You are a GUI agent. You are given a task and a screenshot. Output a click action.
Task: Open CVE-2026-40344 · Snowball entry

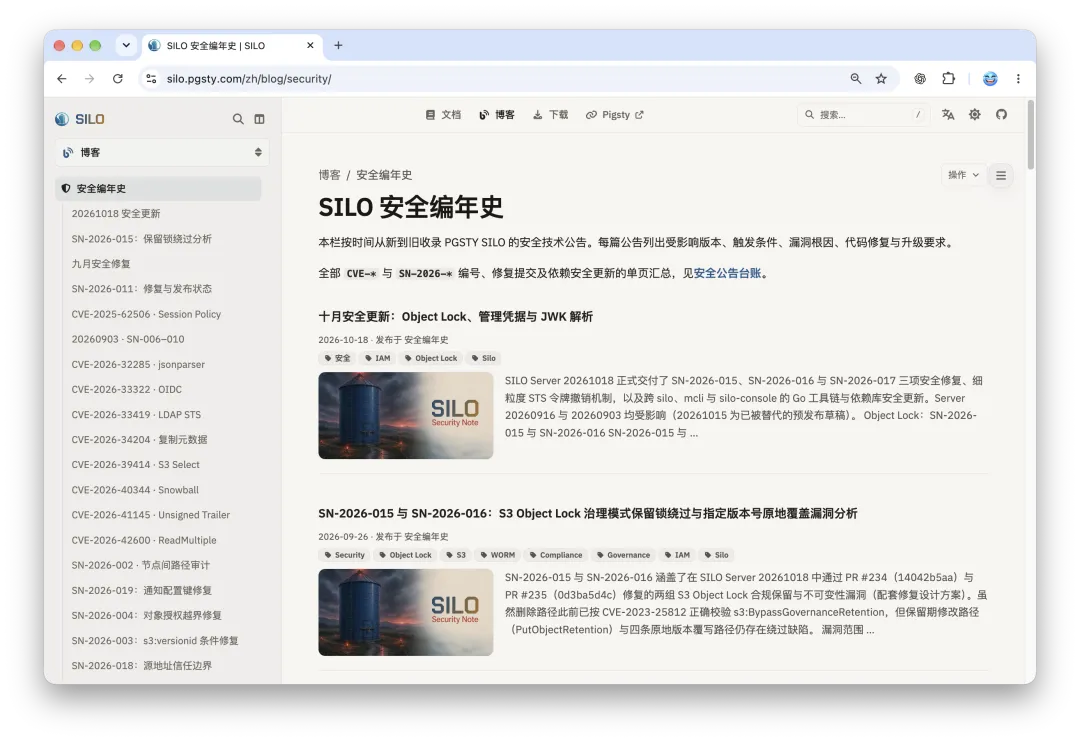(x=135, y=490)
